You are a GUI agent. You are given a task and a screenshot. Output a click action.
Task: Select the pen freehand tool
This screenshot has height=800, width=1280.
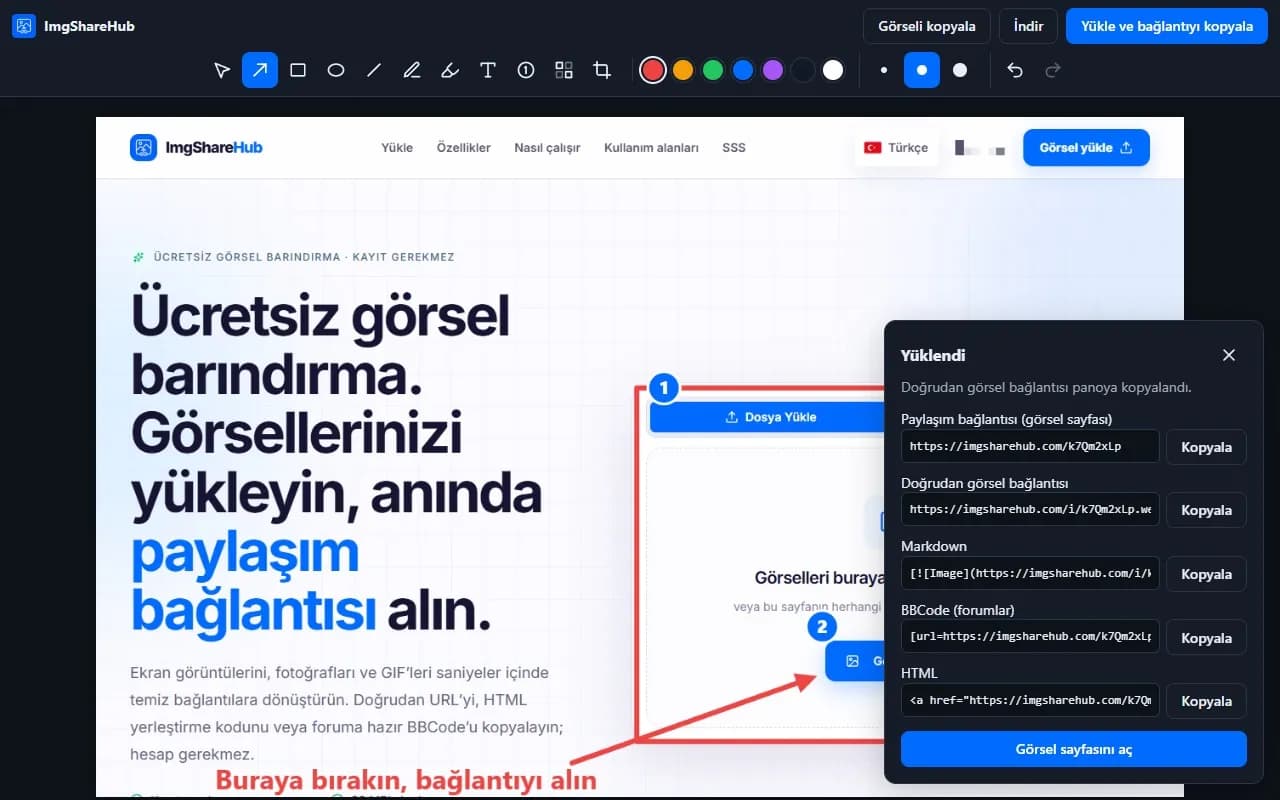(x=412, y=70)
